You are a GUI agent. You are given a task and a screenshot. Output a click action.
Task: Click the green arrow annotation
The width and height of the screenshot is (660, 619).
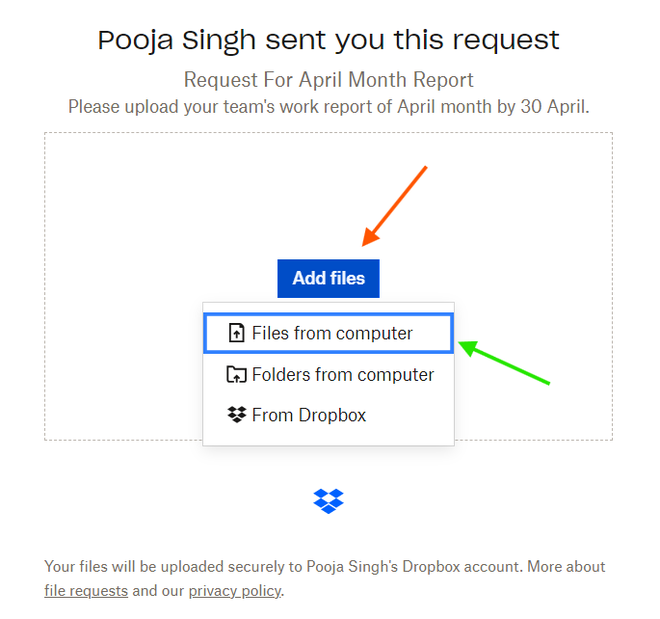505,364
